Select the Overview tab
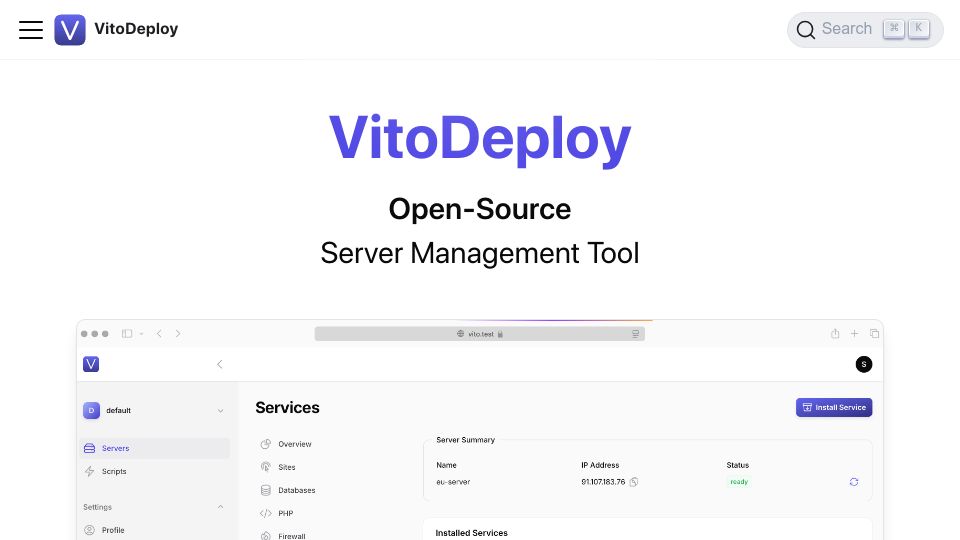960x540 pixels. coord(286,444)
